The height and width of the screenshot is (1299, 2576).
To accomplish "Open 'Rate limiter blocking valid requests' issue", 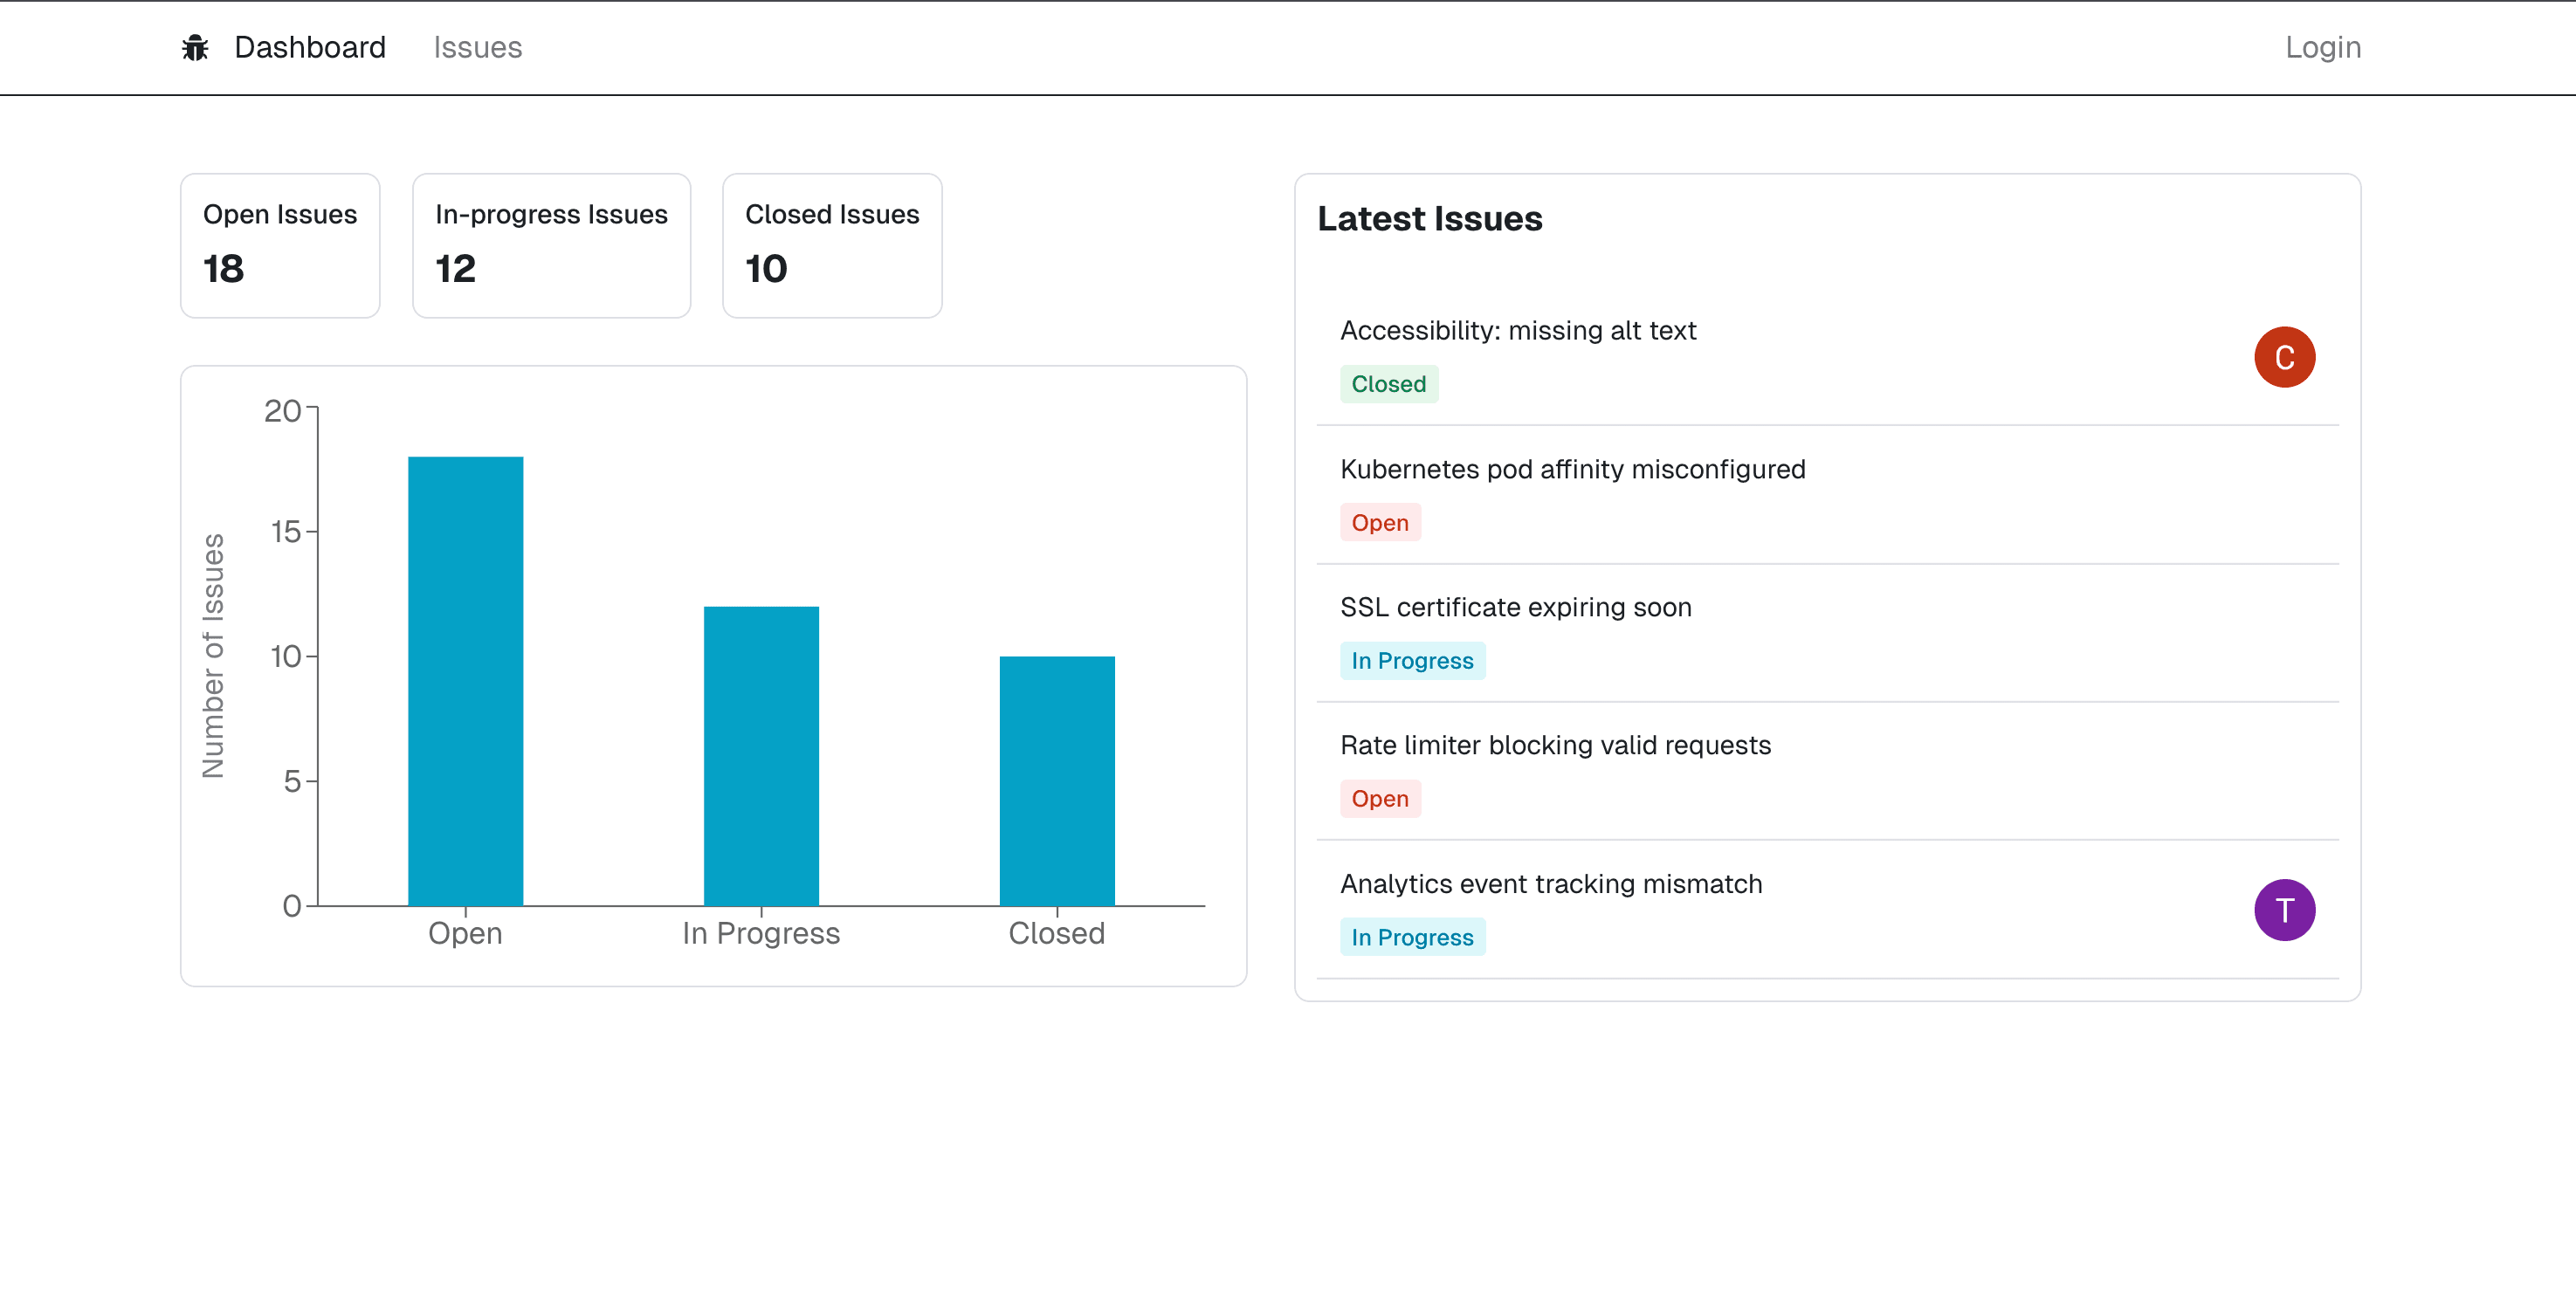I will pyautogui.click(x=1554, y=746).
